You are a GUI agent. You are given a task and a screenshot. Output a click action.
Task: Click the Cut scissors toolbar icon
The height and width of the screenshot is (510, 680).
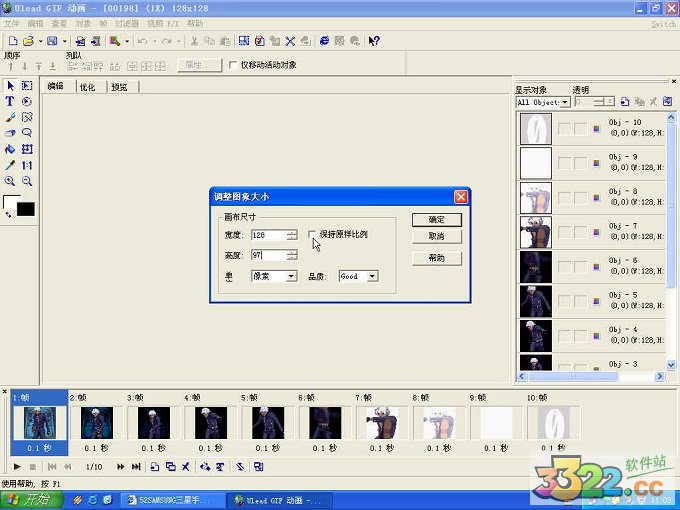(194, 41)
